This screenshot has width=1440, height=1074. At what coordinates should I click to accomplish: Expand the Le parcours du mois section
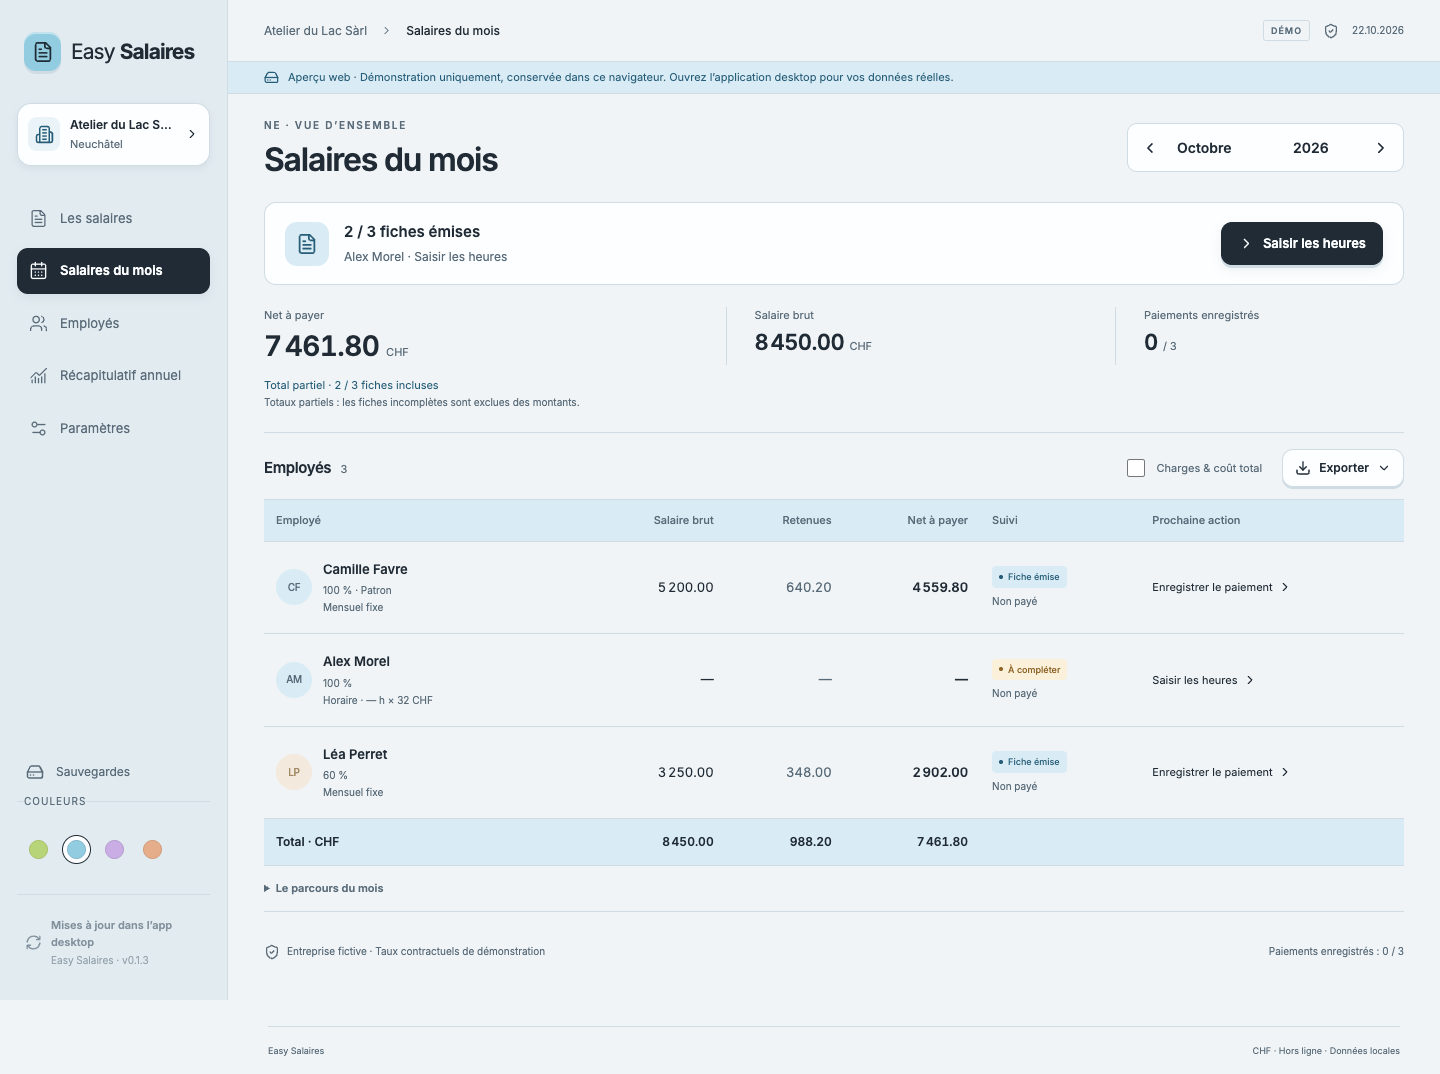[324, 888]
